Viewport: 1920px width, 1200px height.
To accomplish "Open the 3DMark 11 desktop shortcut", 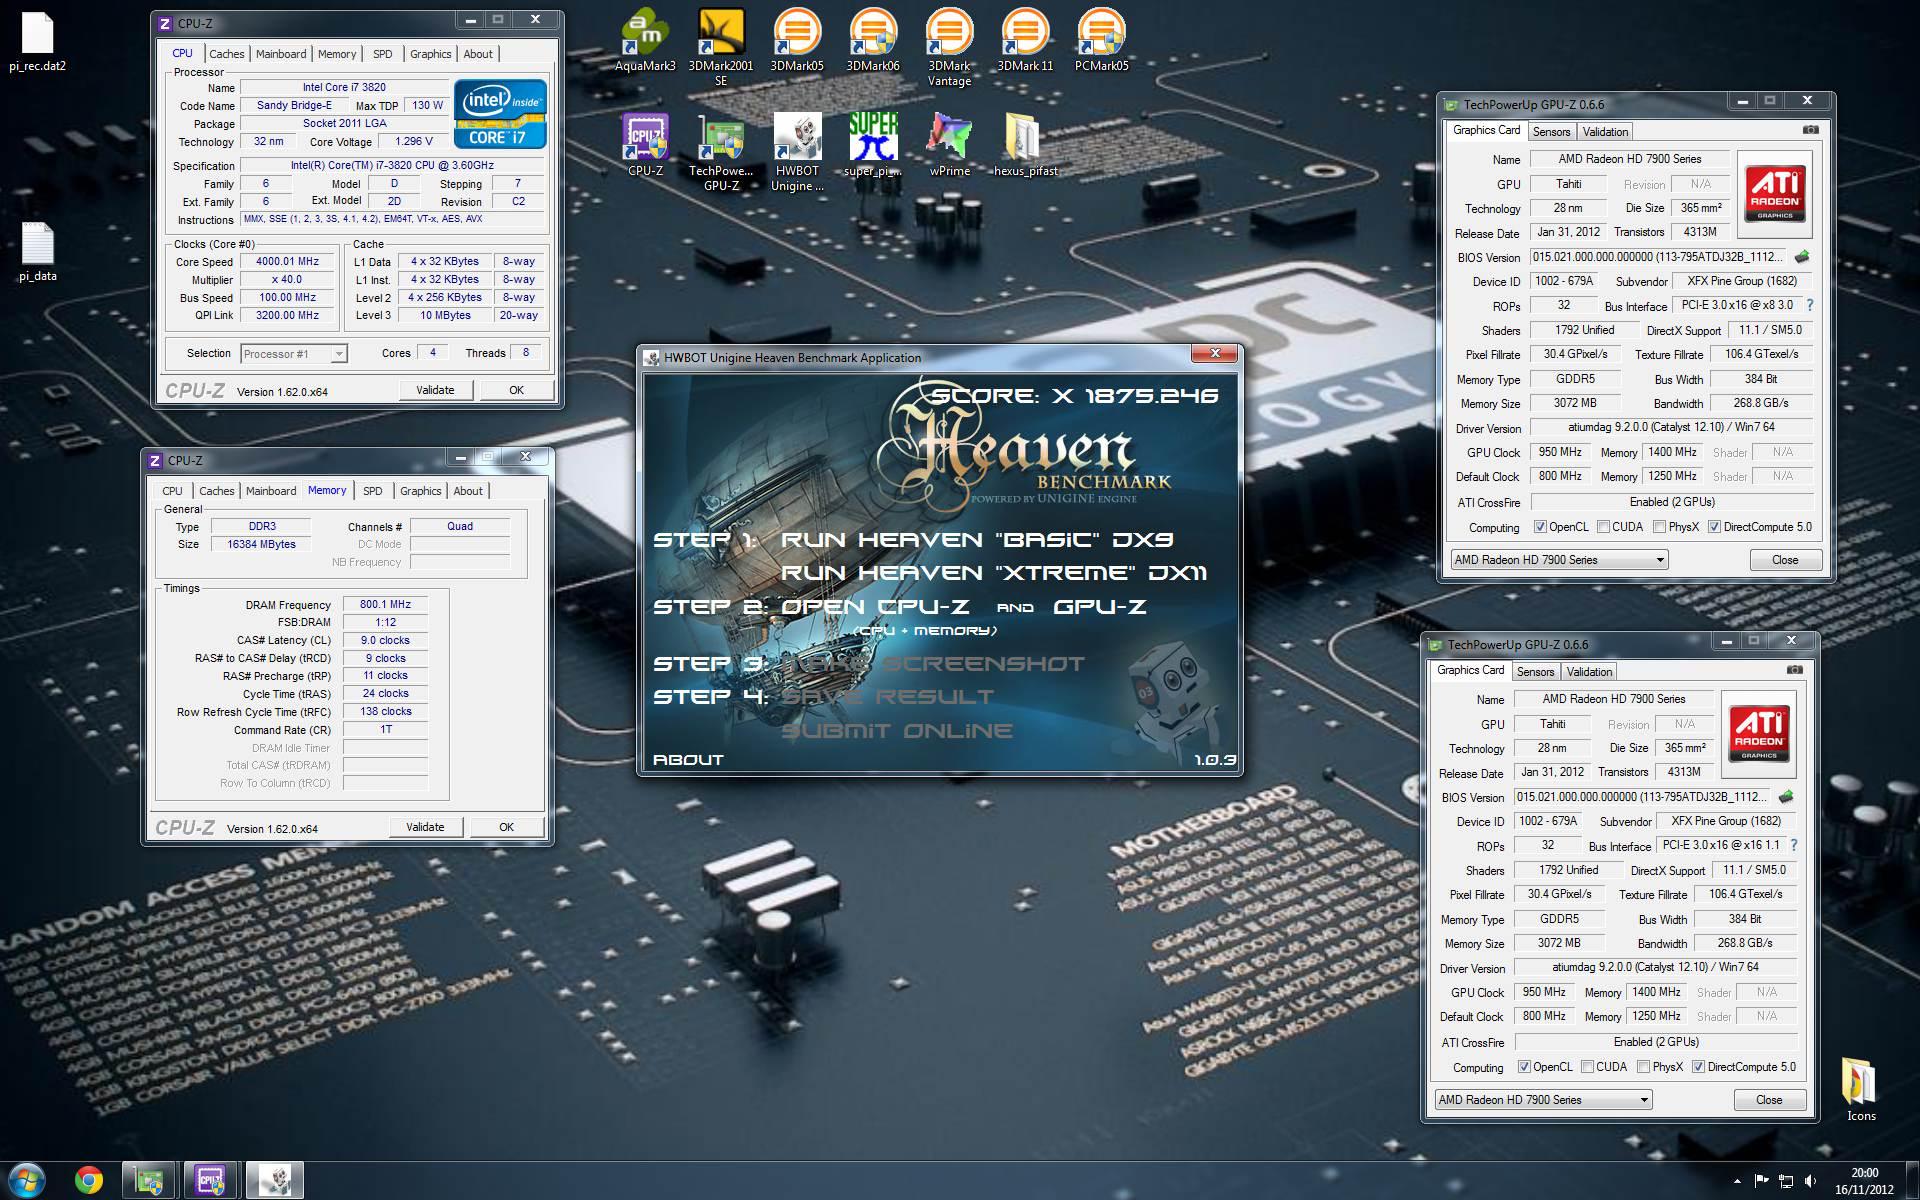I will pos(1025,40).
